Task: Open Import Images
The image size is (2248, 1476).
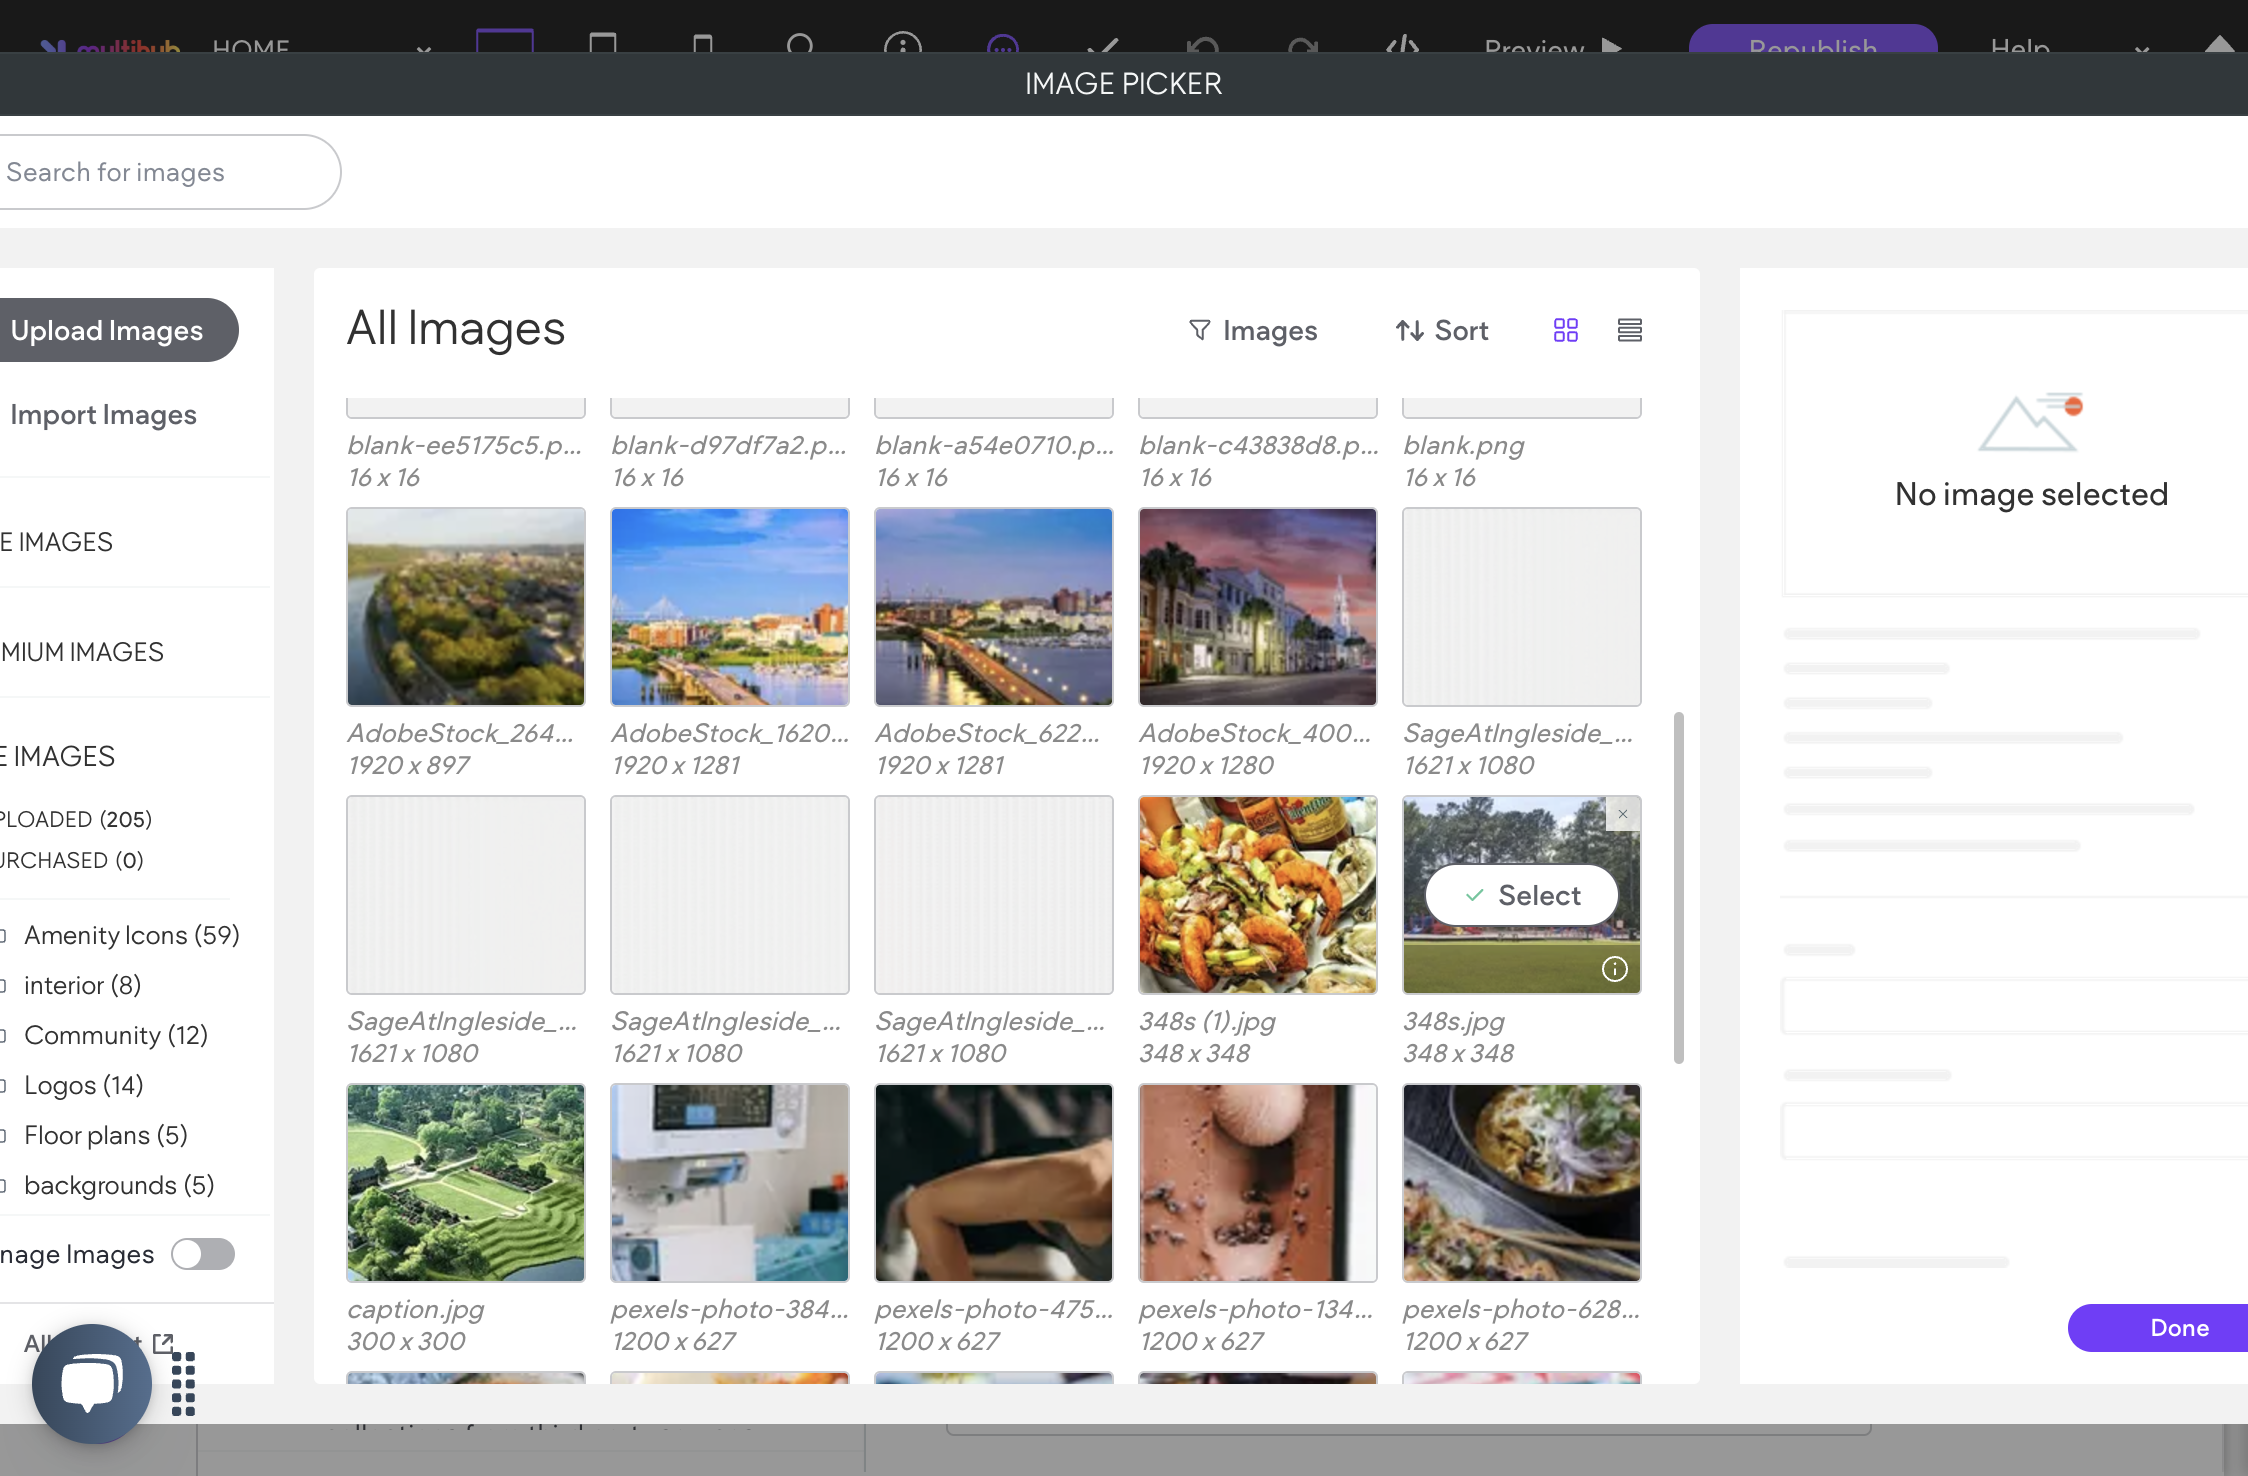Action: click(103, 414)
